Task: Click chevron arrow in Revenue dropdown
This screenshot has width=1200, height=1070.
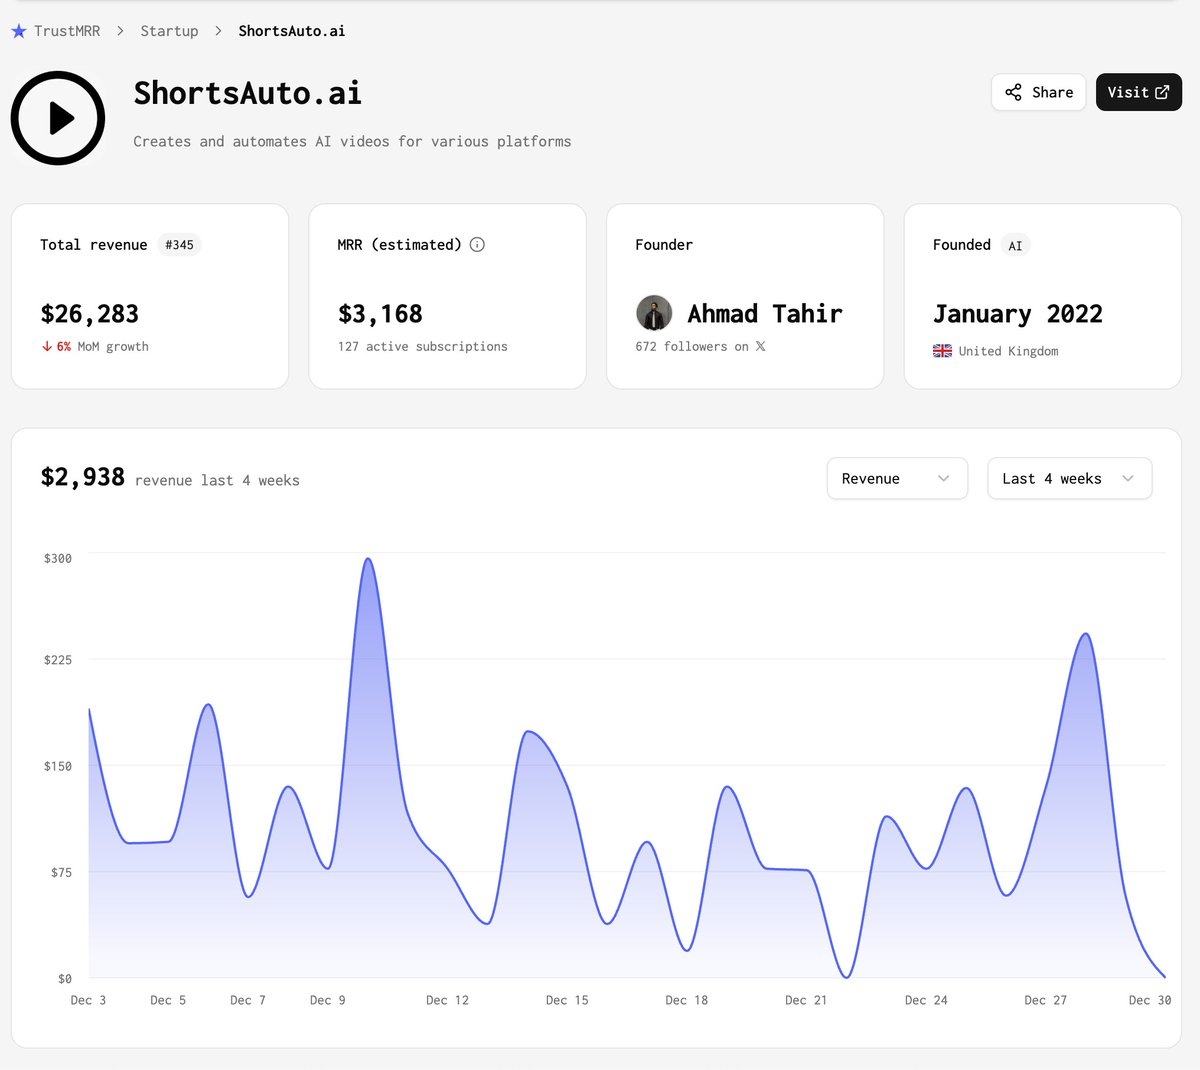Action: click(943, 478)
